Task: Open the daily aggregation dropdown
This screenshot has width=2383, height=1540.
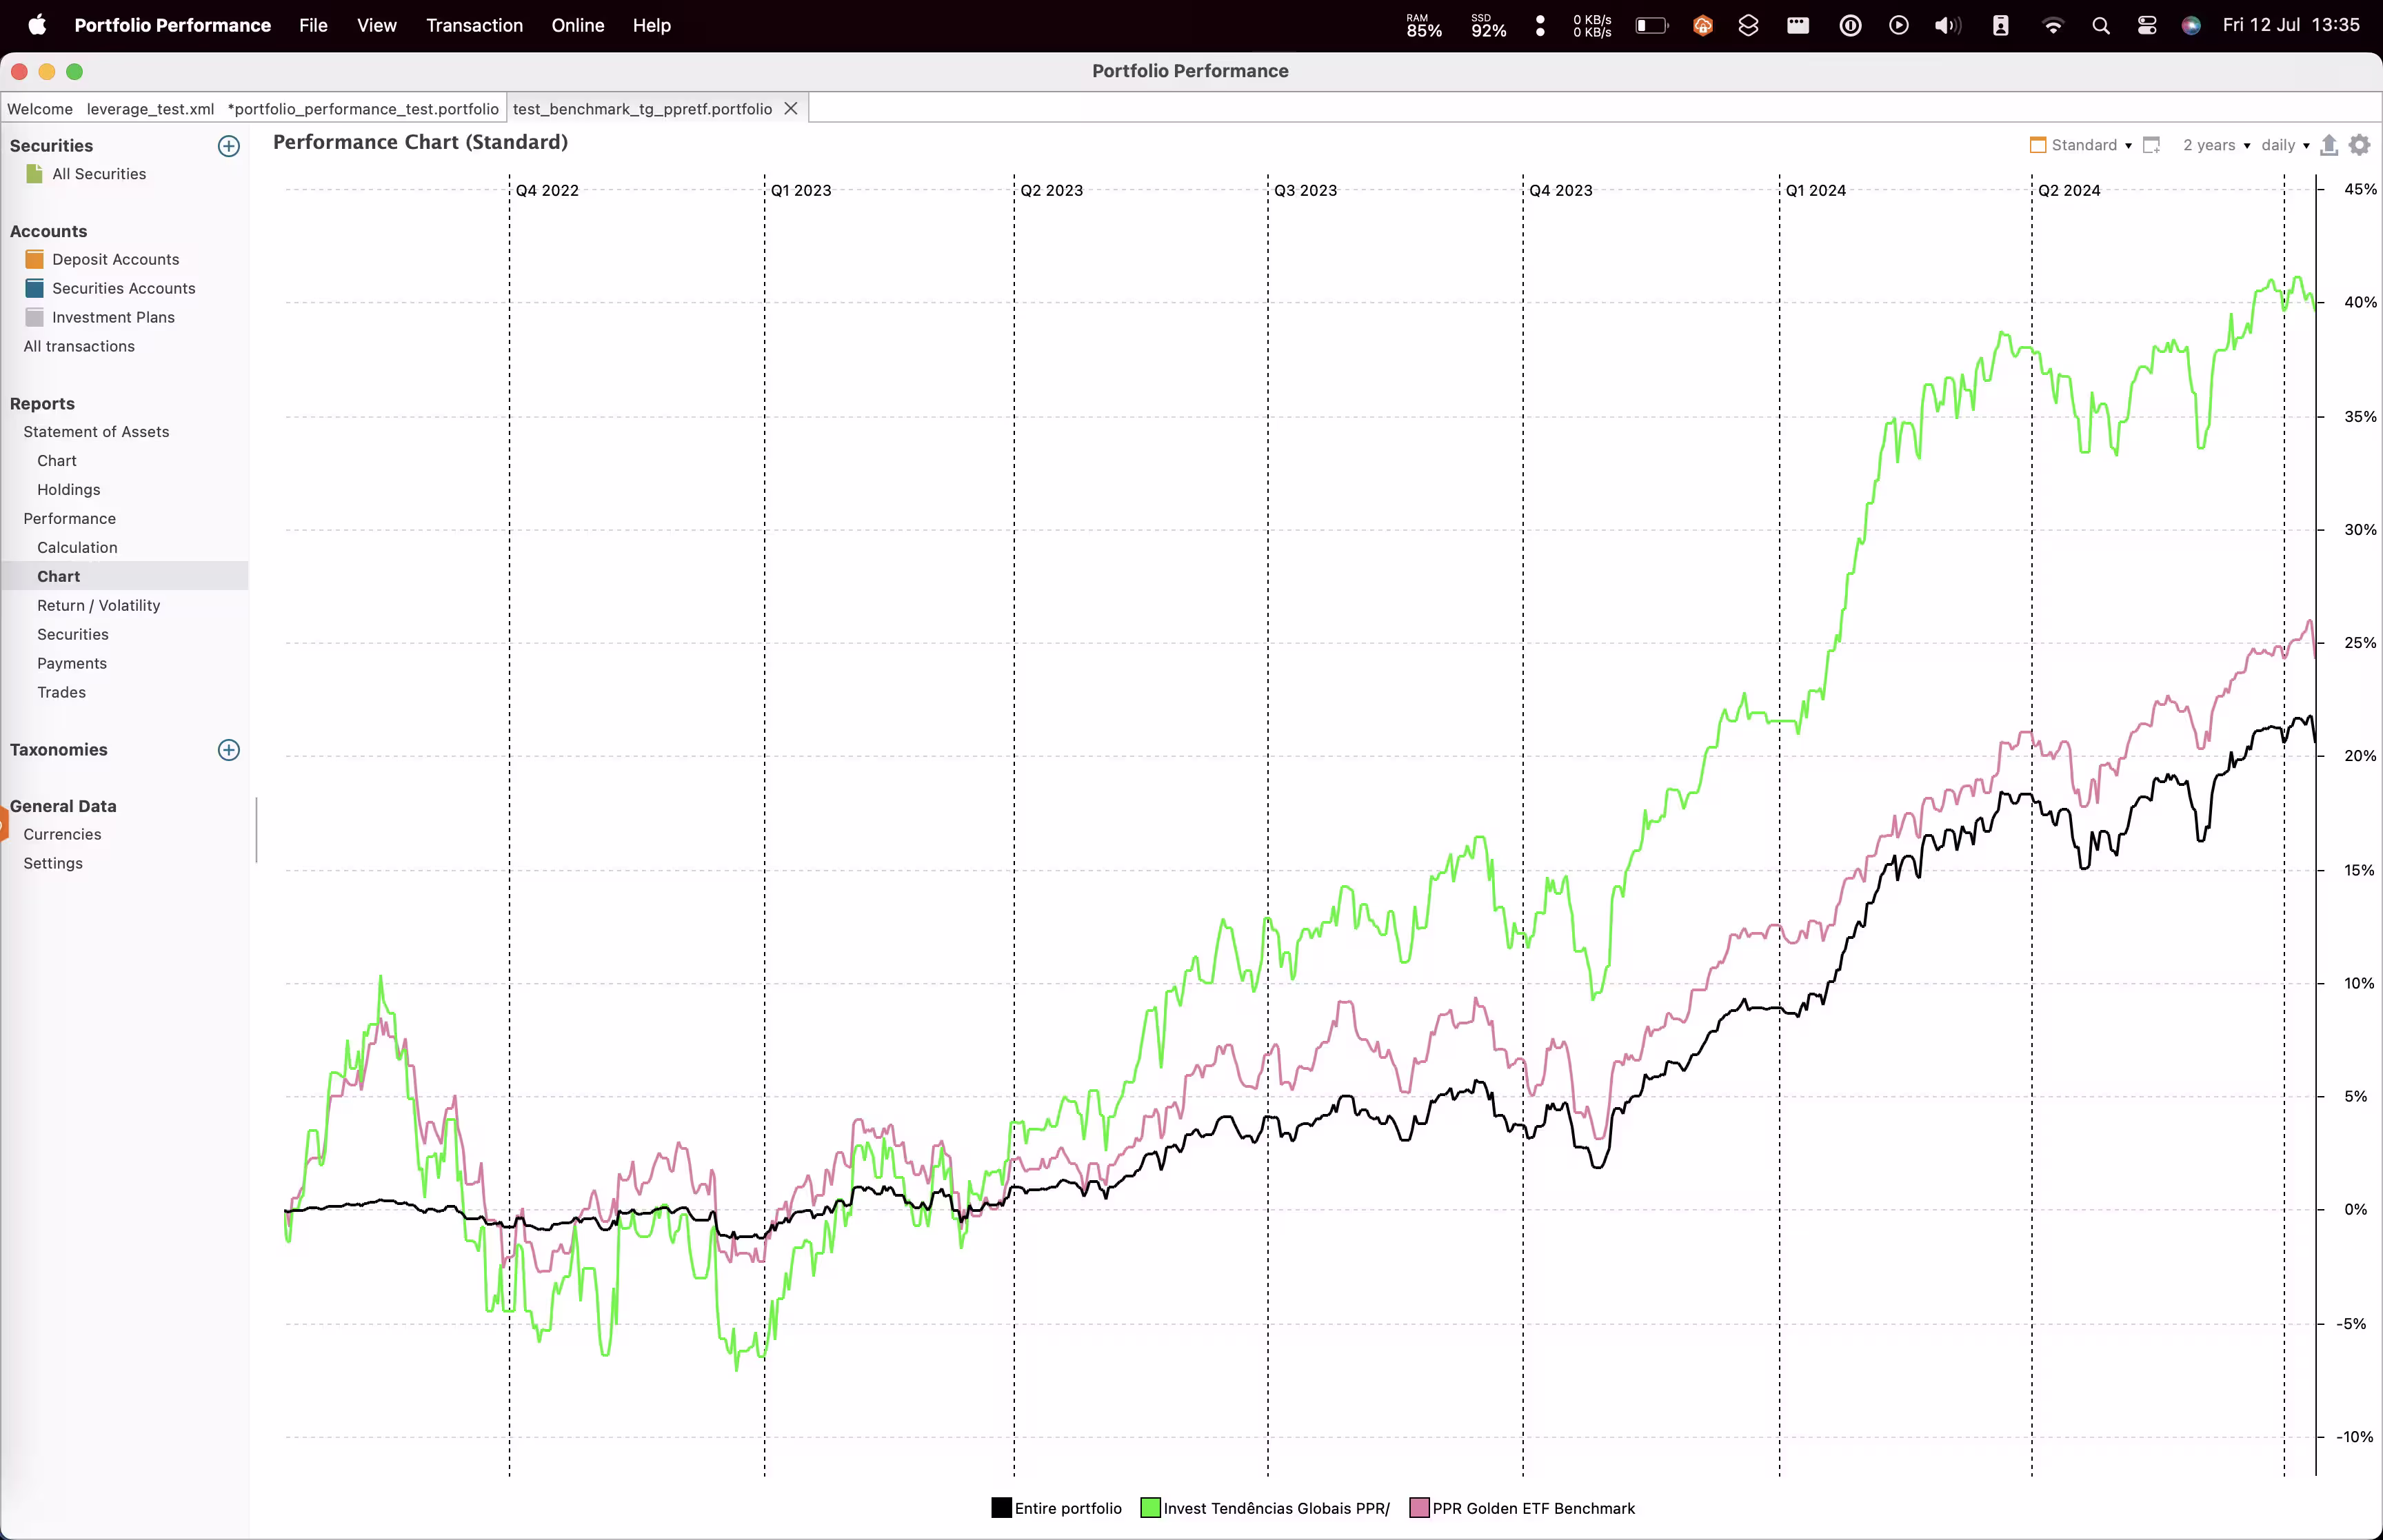Action: pos(2285,145)
